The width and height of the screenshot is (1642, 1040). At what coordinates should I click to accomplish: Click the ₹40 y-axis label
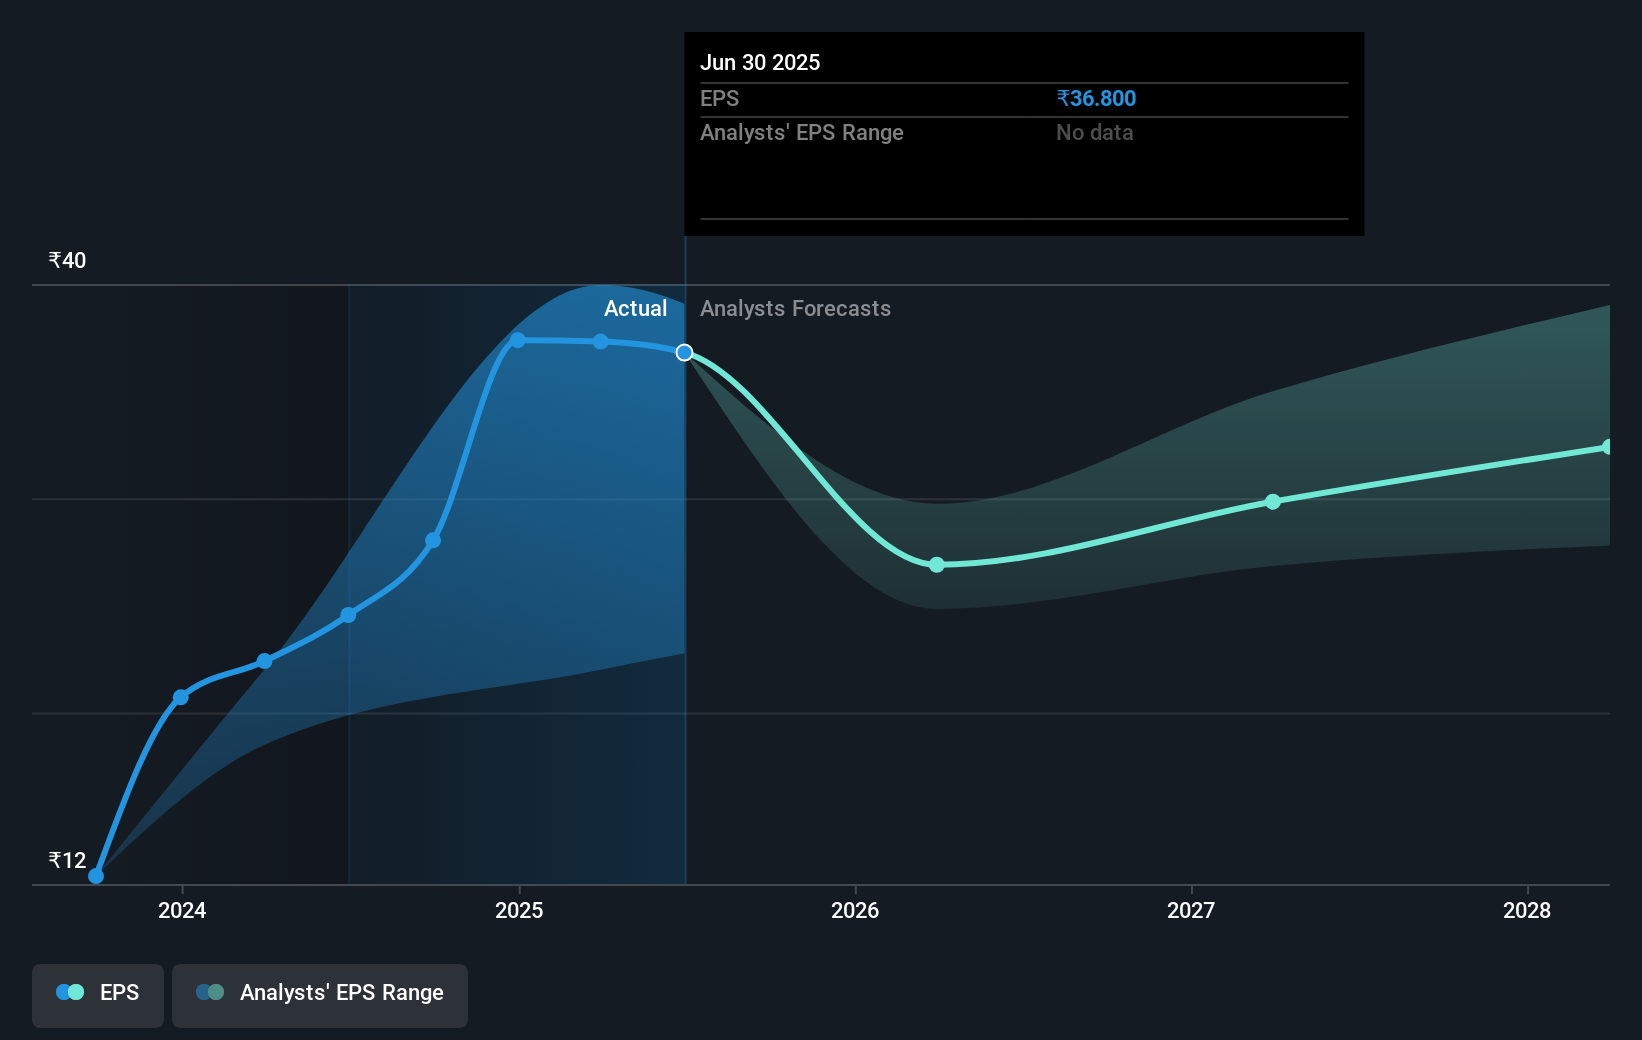click(67, 260)
